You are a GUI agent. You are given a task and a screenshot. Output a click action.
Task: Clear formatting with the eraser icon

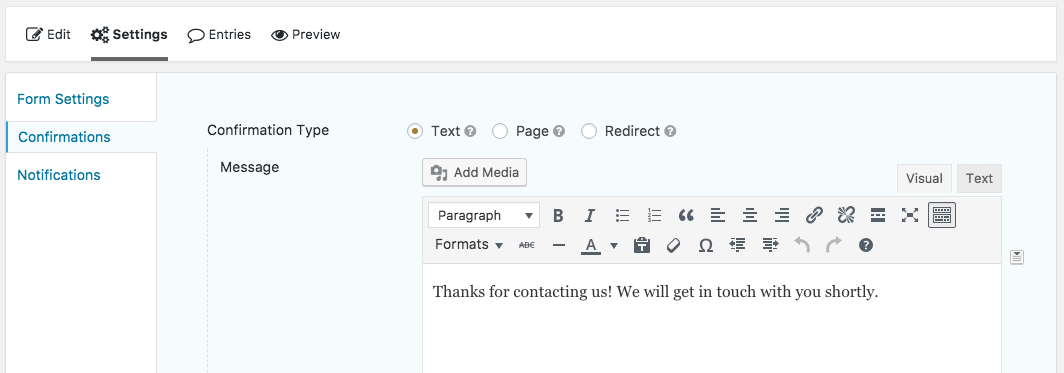[674, 245]
